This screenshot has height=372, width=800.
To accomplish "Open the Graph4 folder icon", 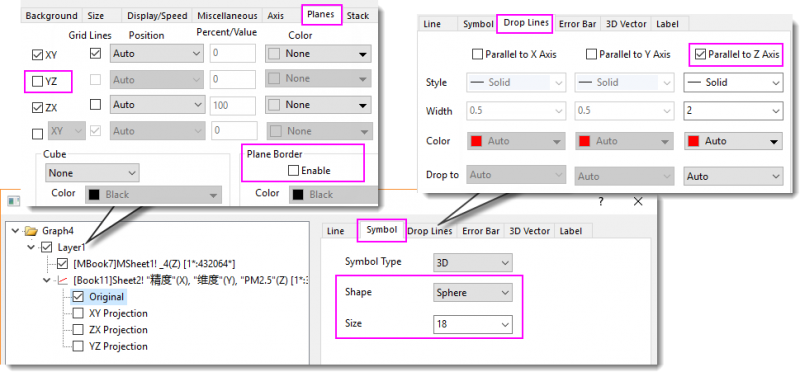I will [x=31, y=231].
